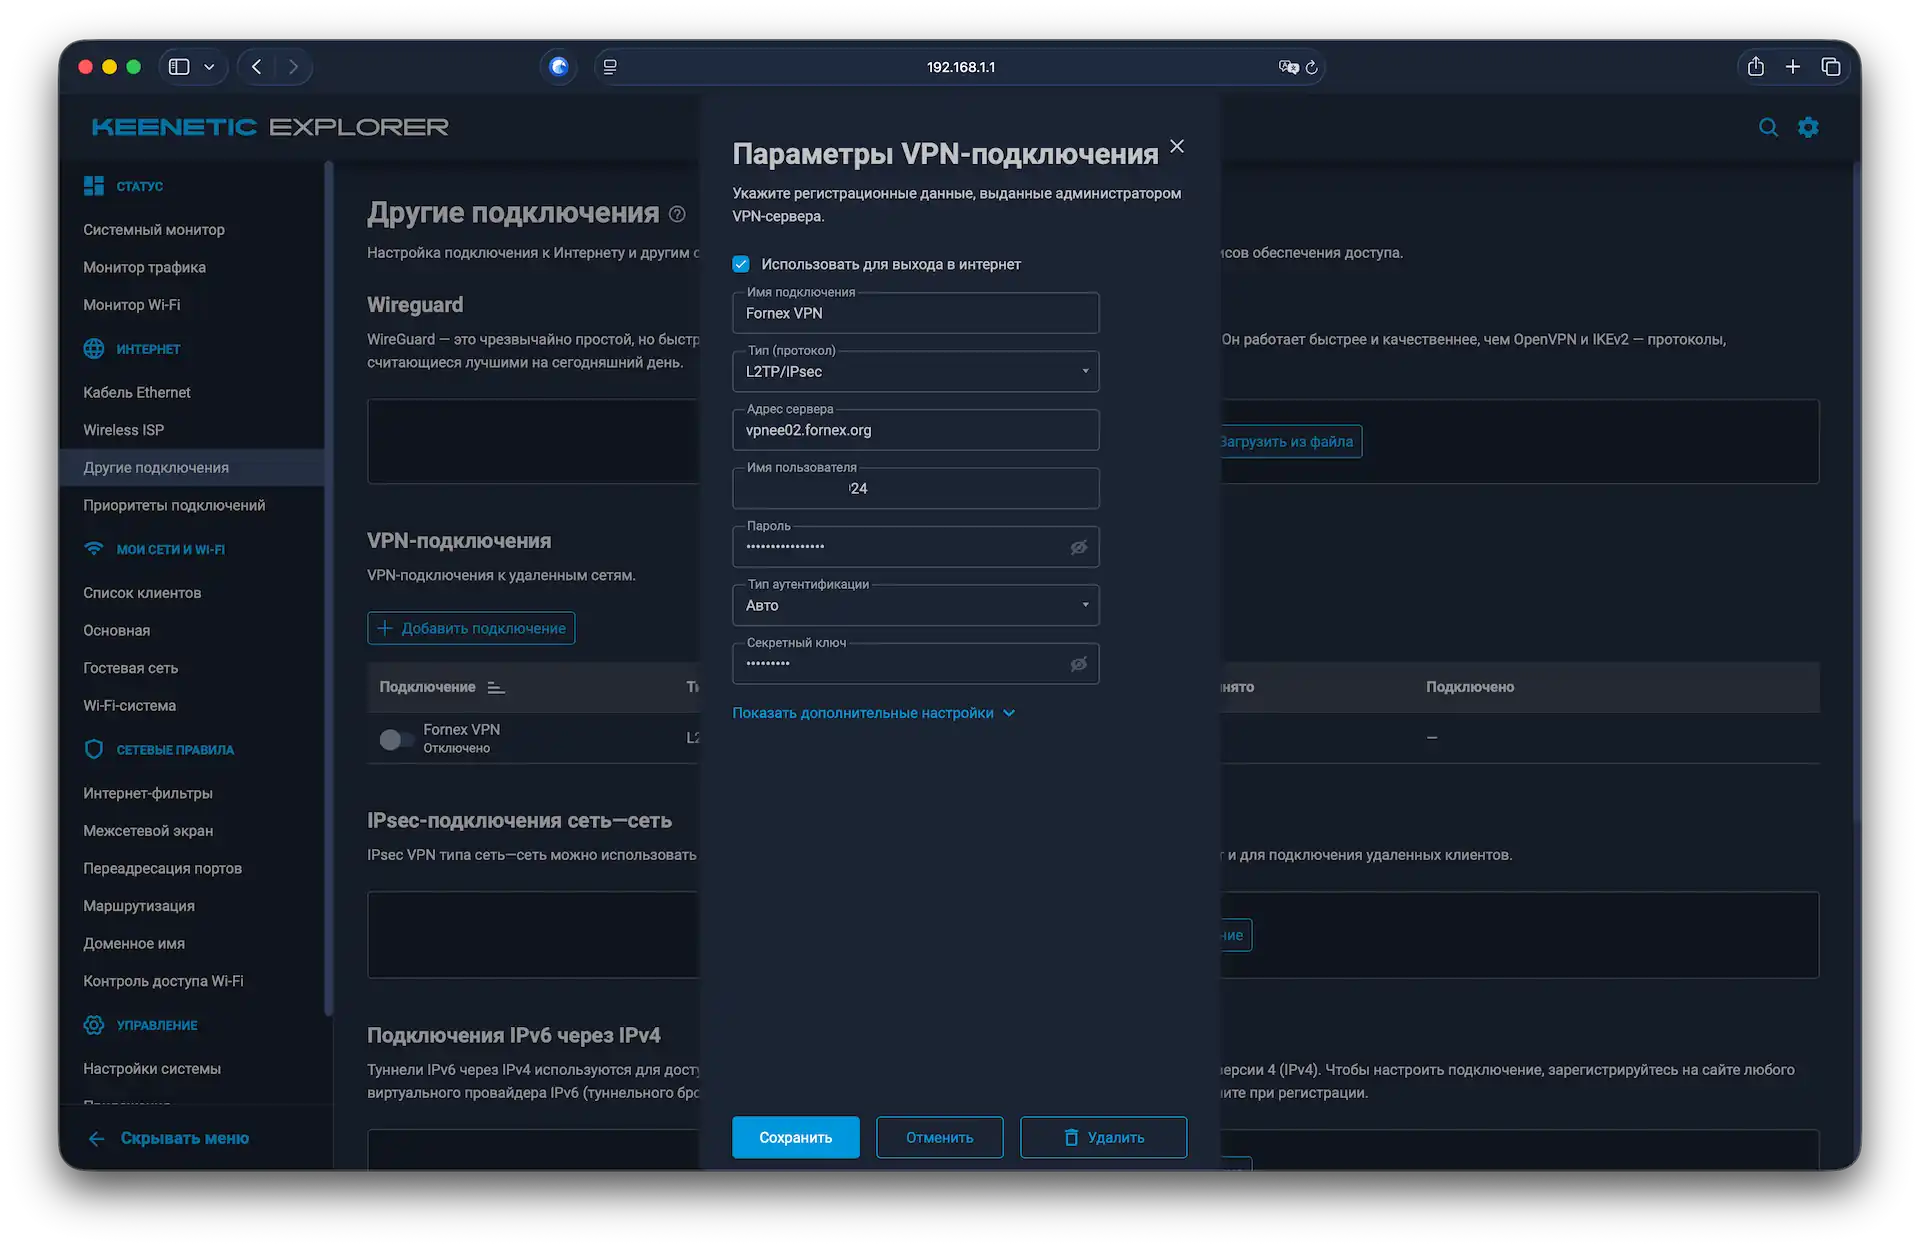
Task: Enable the Fornex VPN connection toggle
Action: tap(396, 739)
